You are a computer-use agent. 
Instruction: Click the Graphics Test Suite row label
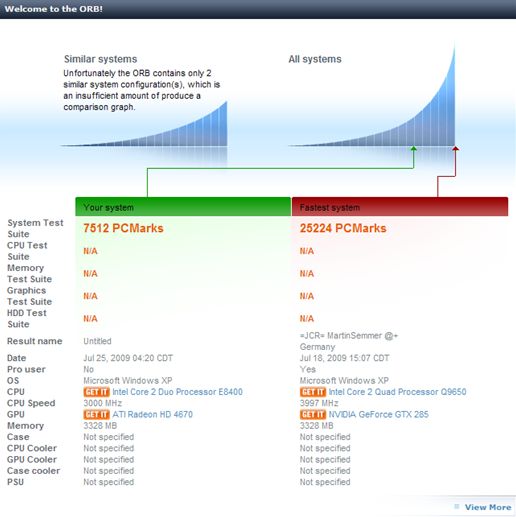coord(30,296)
